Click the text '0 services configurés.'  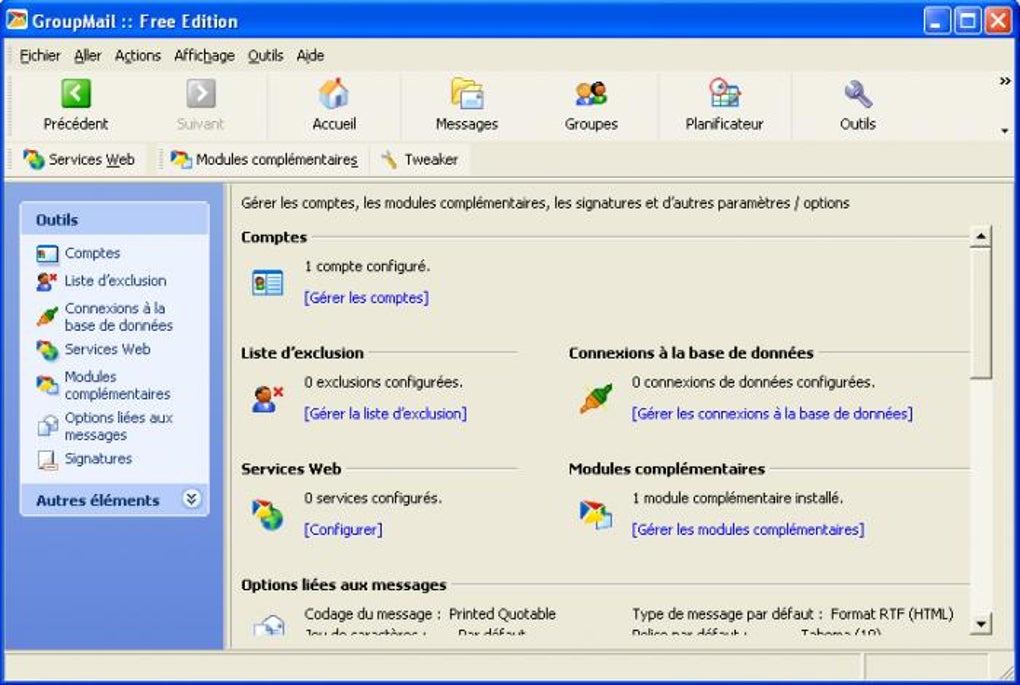coord(373,498)
